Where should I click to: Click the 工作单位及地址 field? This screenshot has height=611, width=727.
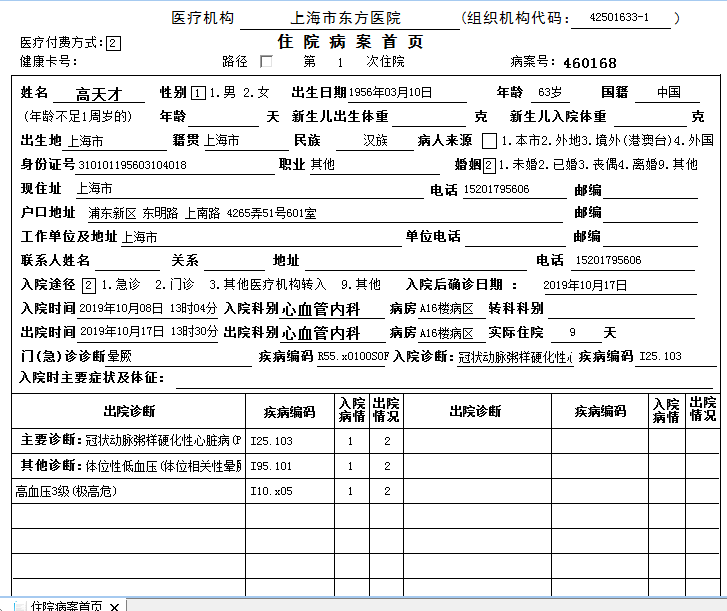261,238
